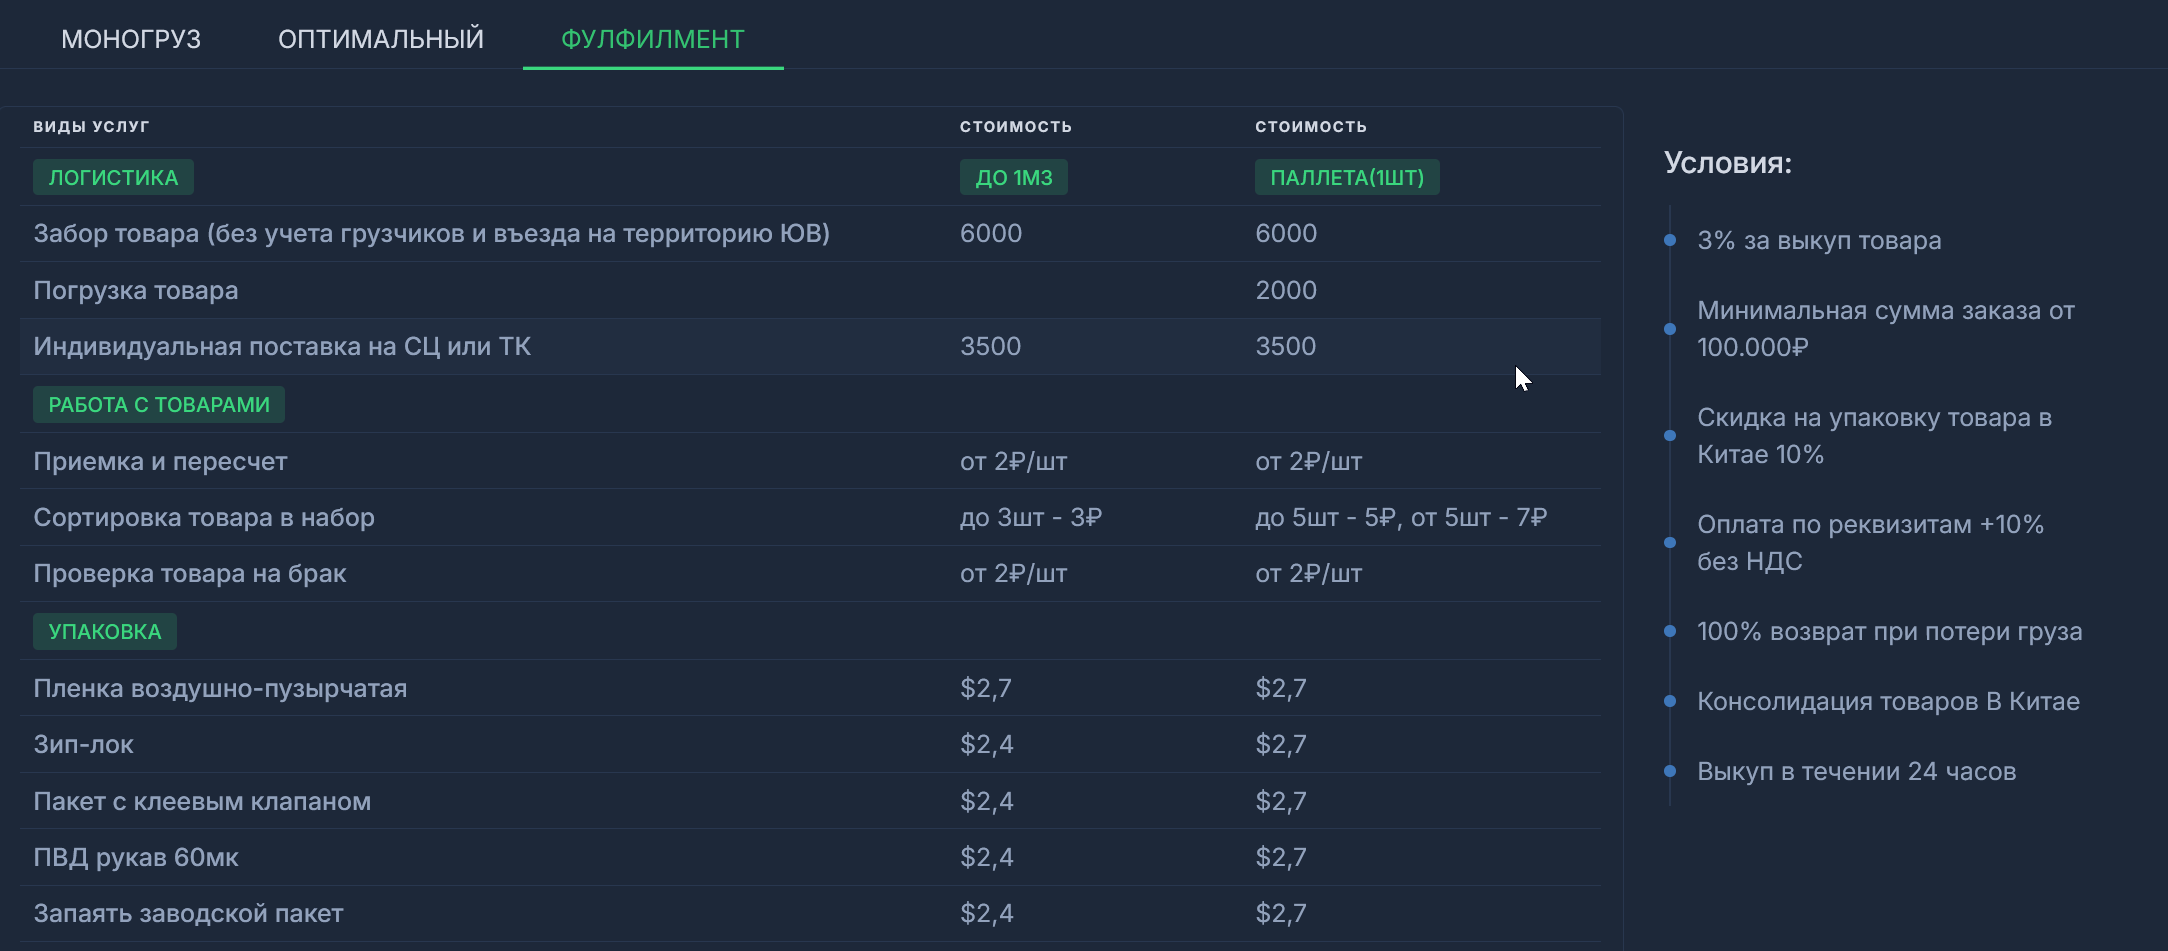Select the Индивидуальная поставка на СЦ row

(282, 346)
